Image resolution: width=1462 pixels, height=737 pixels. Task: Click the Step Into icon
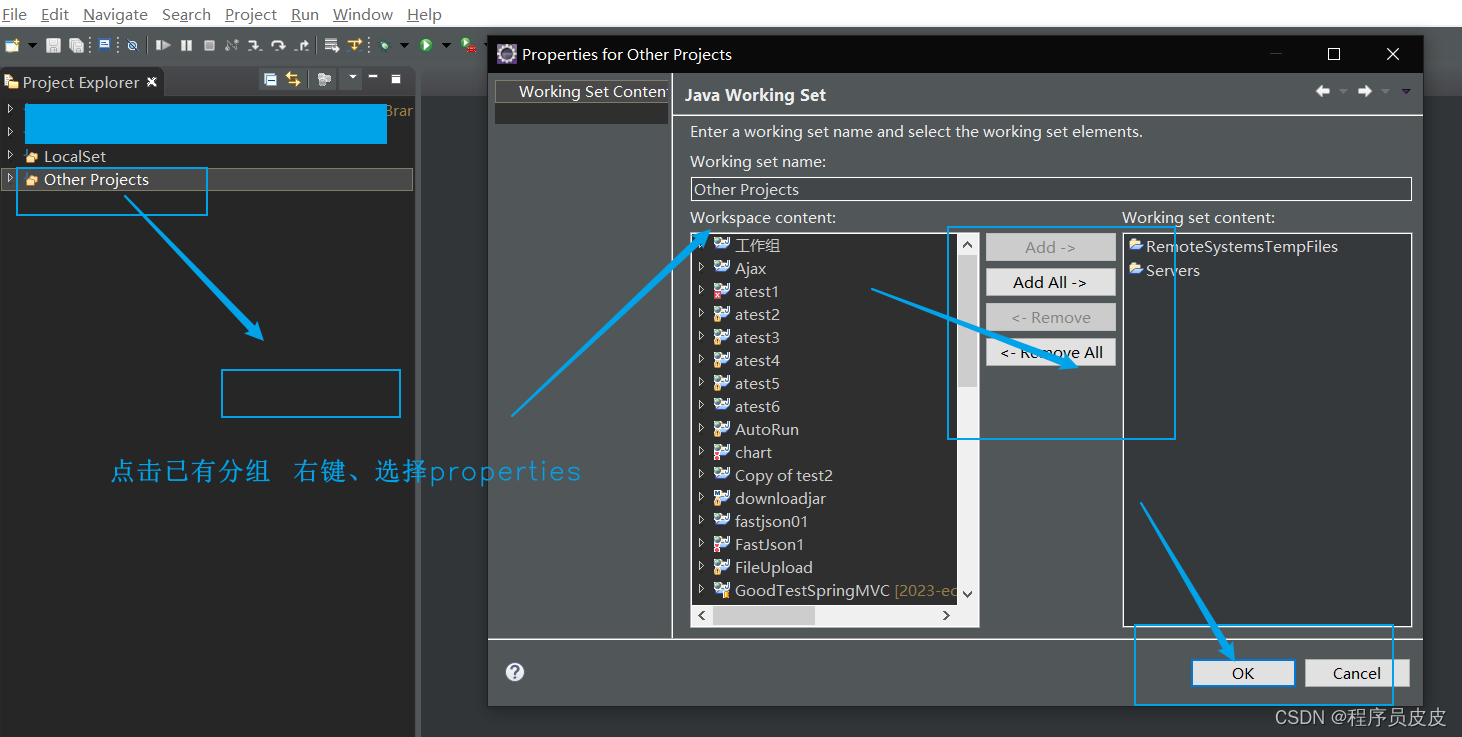255,45
